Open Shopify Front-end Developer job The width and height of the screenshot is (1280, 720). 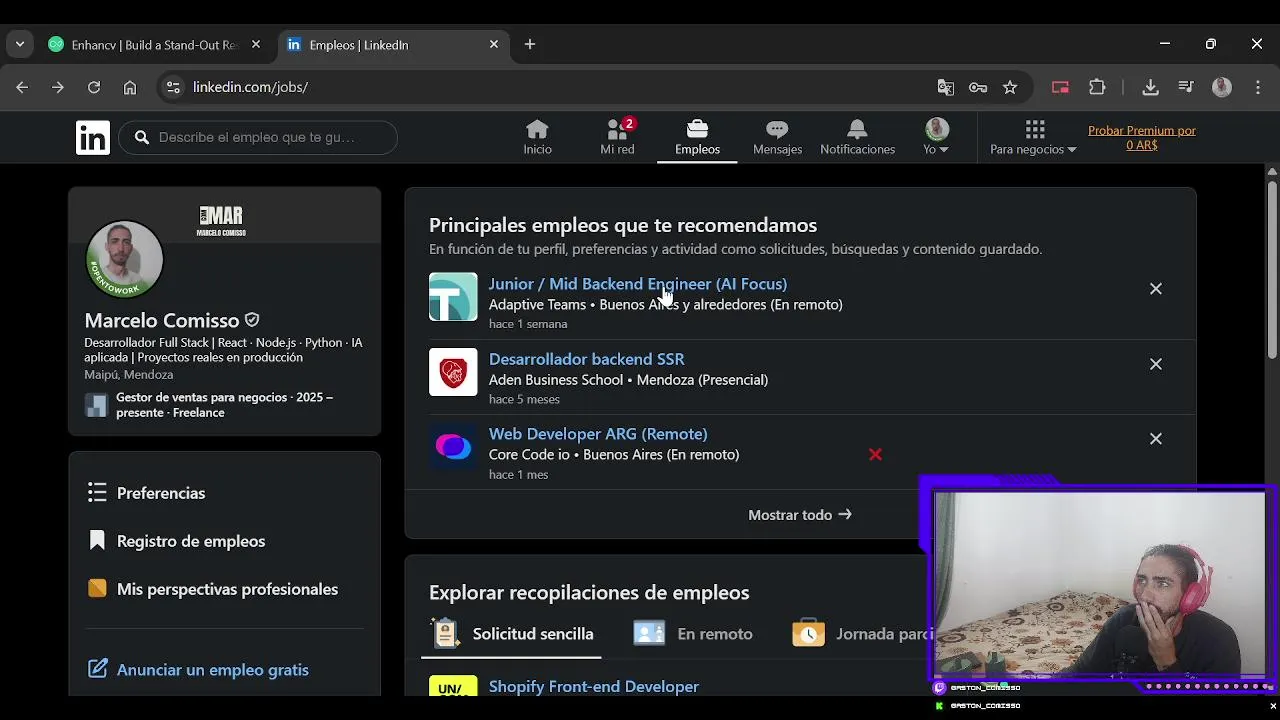tap(593, 686)
